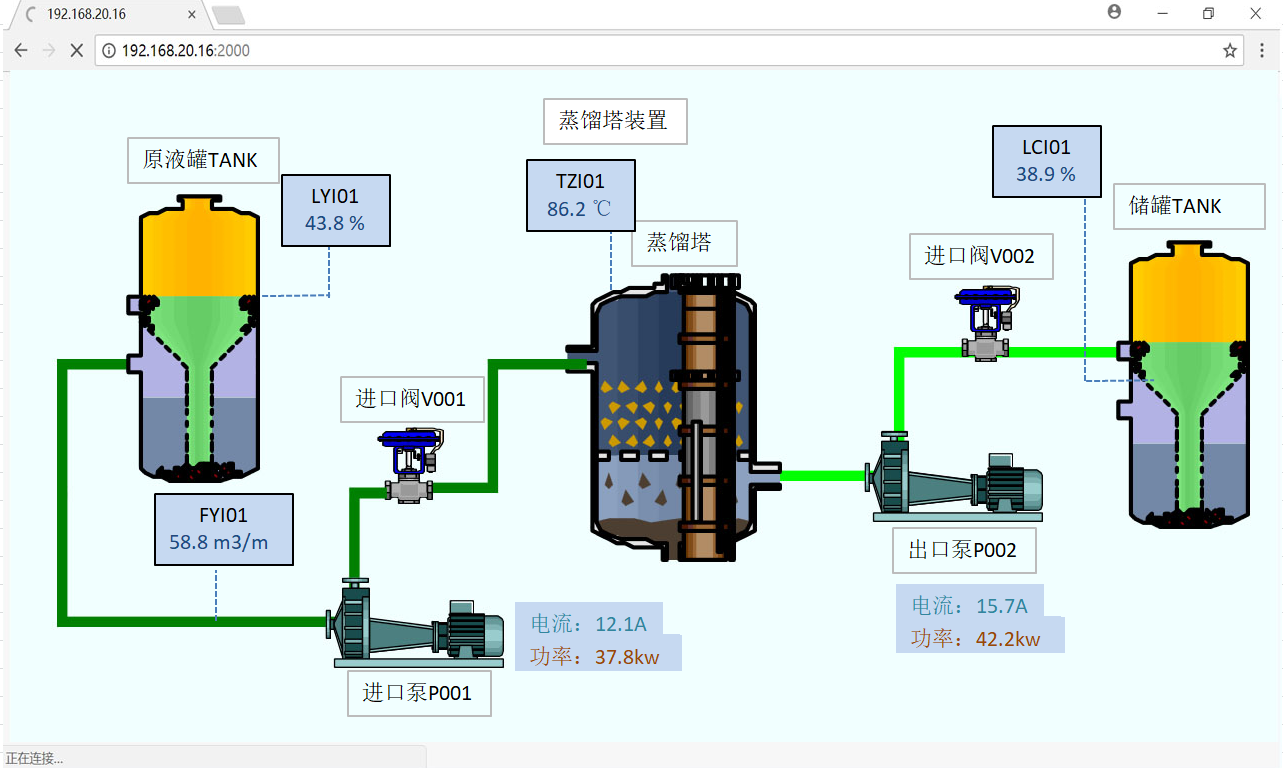Viewport: 1283px width, 768px height.
Task: Click the LYI01 43.8 % level indicator
Action: click(336, 210)
